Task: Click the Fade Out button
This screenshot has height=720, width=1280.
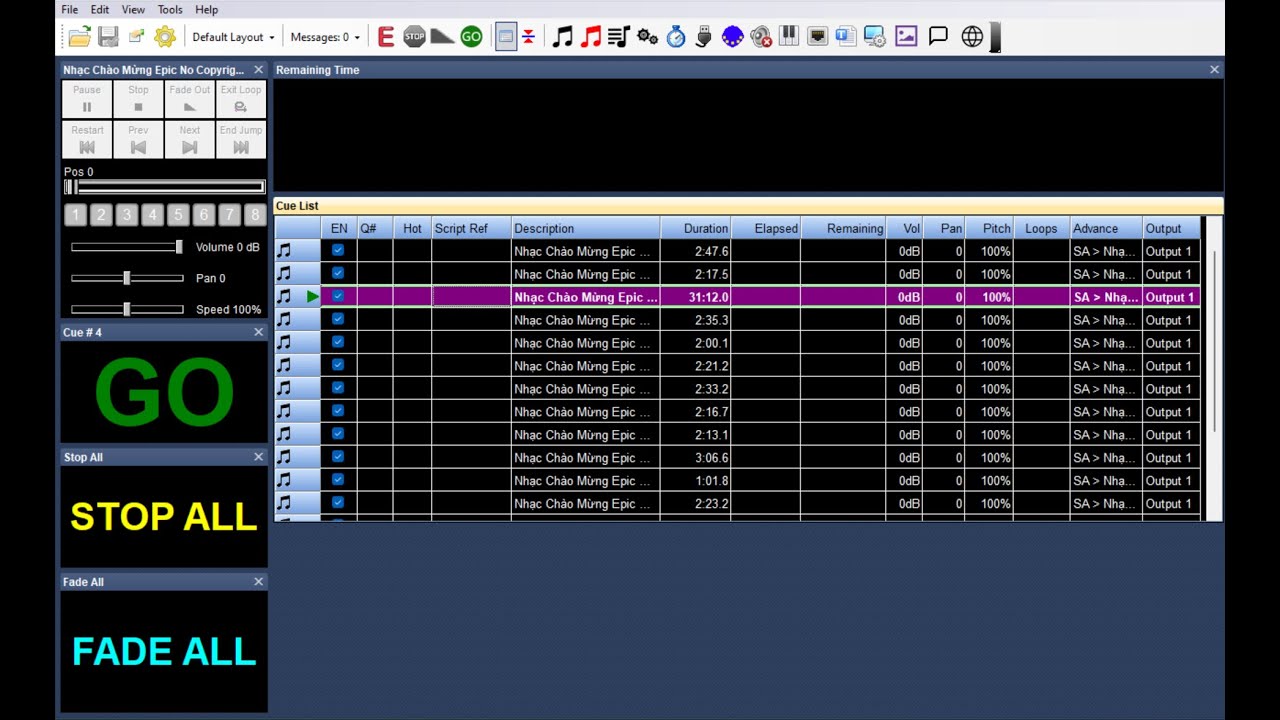Action: coord(190,99)
